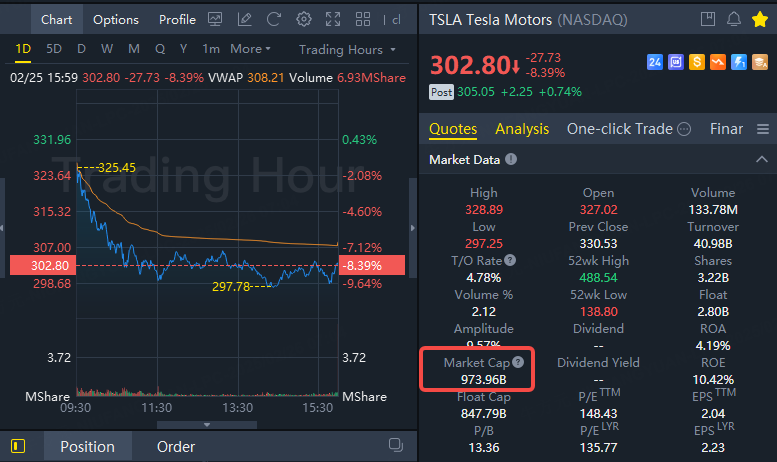The image size is (777, 462).
Task: Click the save layout icon beside TSLA title
Action: [x=708, y=19]
